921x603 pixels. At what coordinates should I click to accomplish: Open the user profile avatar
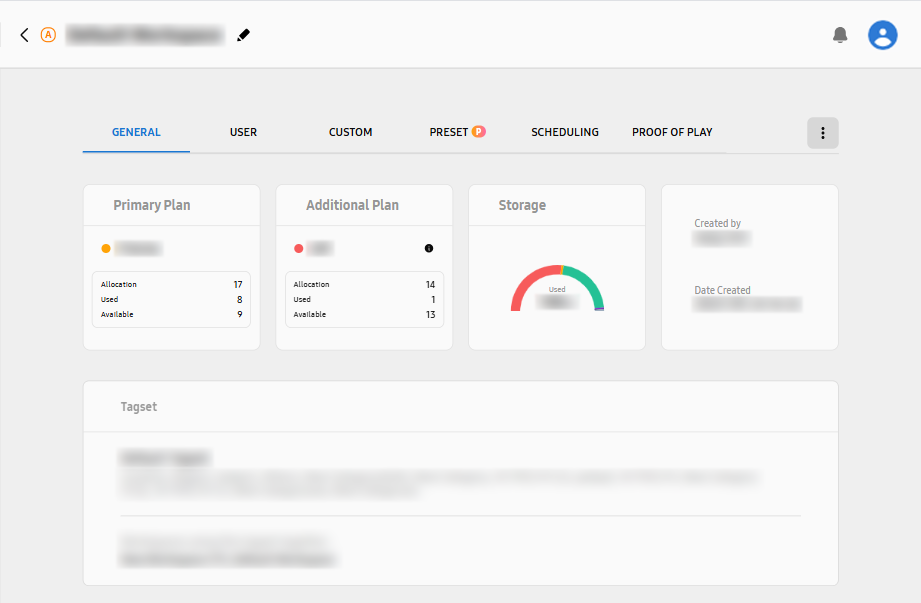pos(882,35)
